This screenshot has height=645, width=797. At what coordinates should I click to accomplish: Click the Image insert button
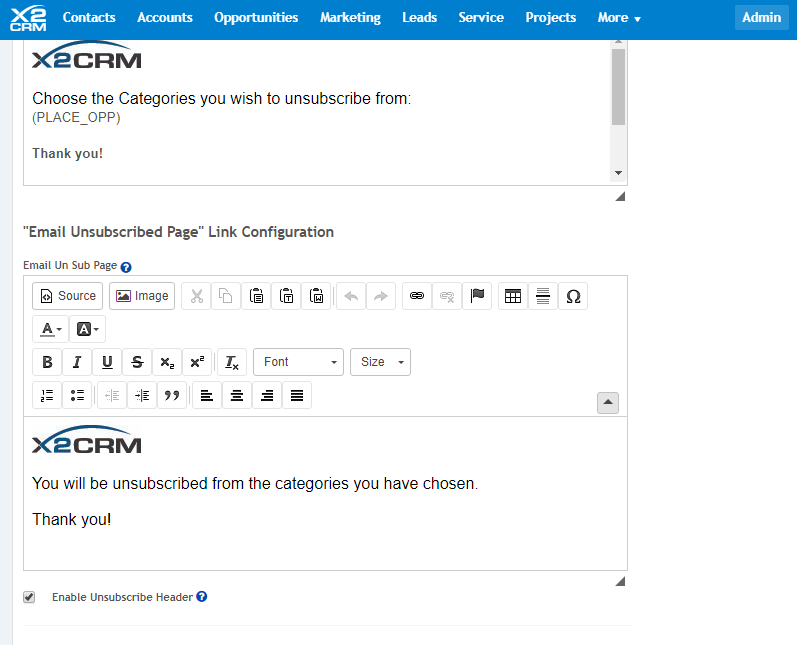pyautogui.click(x=142, y=296)
